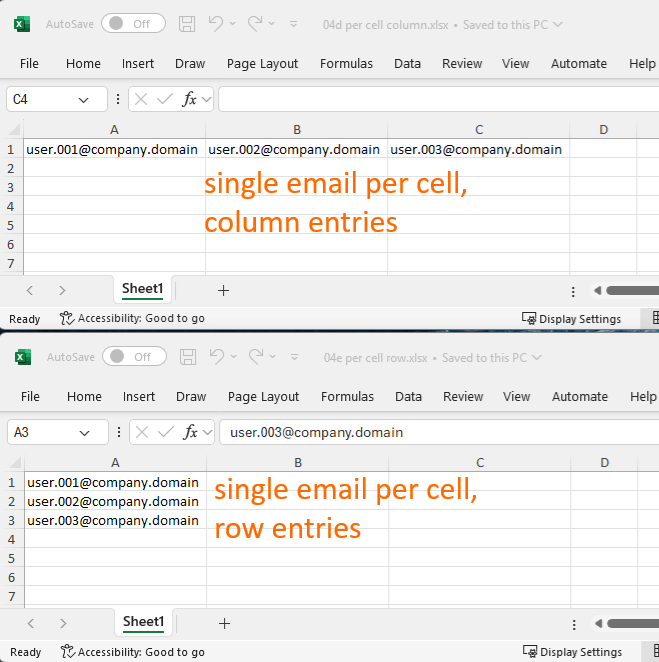Click the formula bar showing user.003@company.domain
Screen dimensions: 659x662
click(x=439, y=432)
